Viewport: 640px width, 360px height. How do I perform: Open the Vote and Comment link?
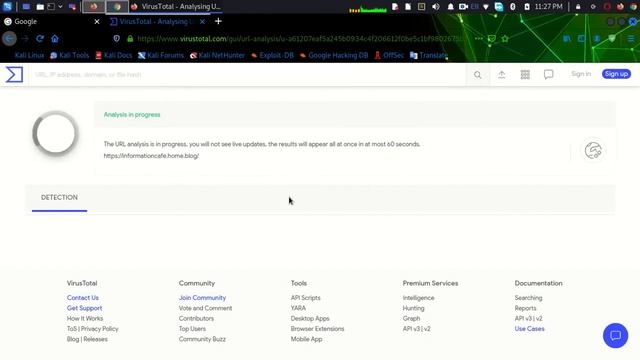pos(205,308)
